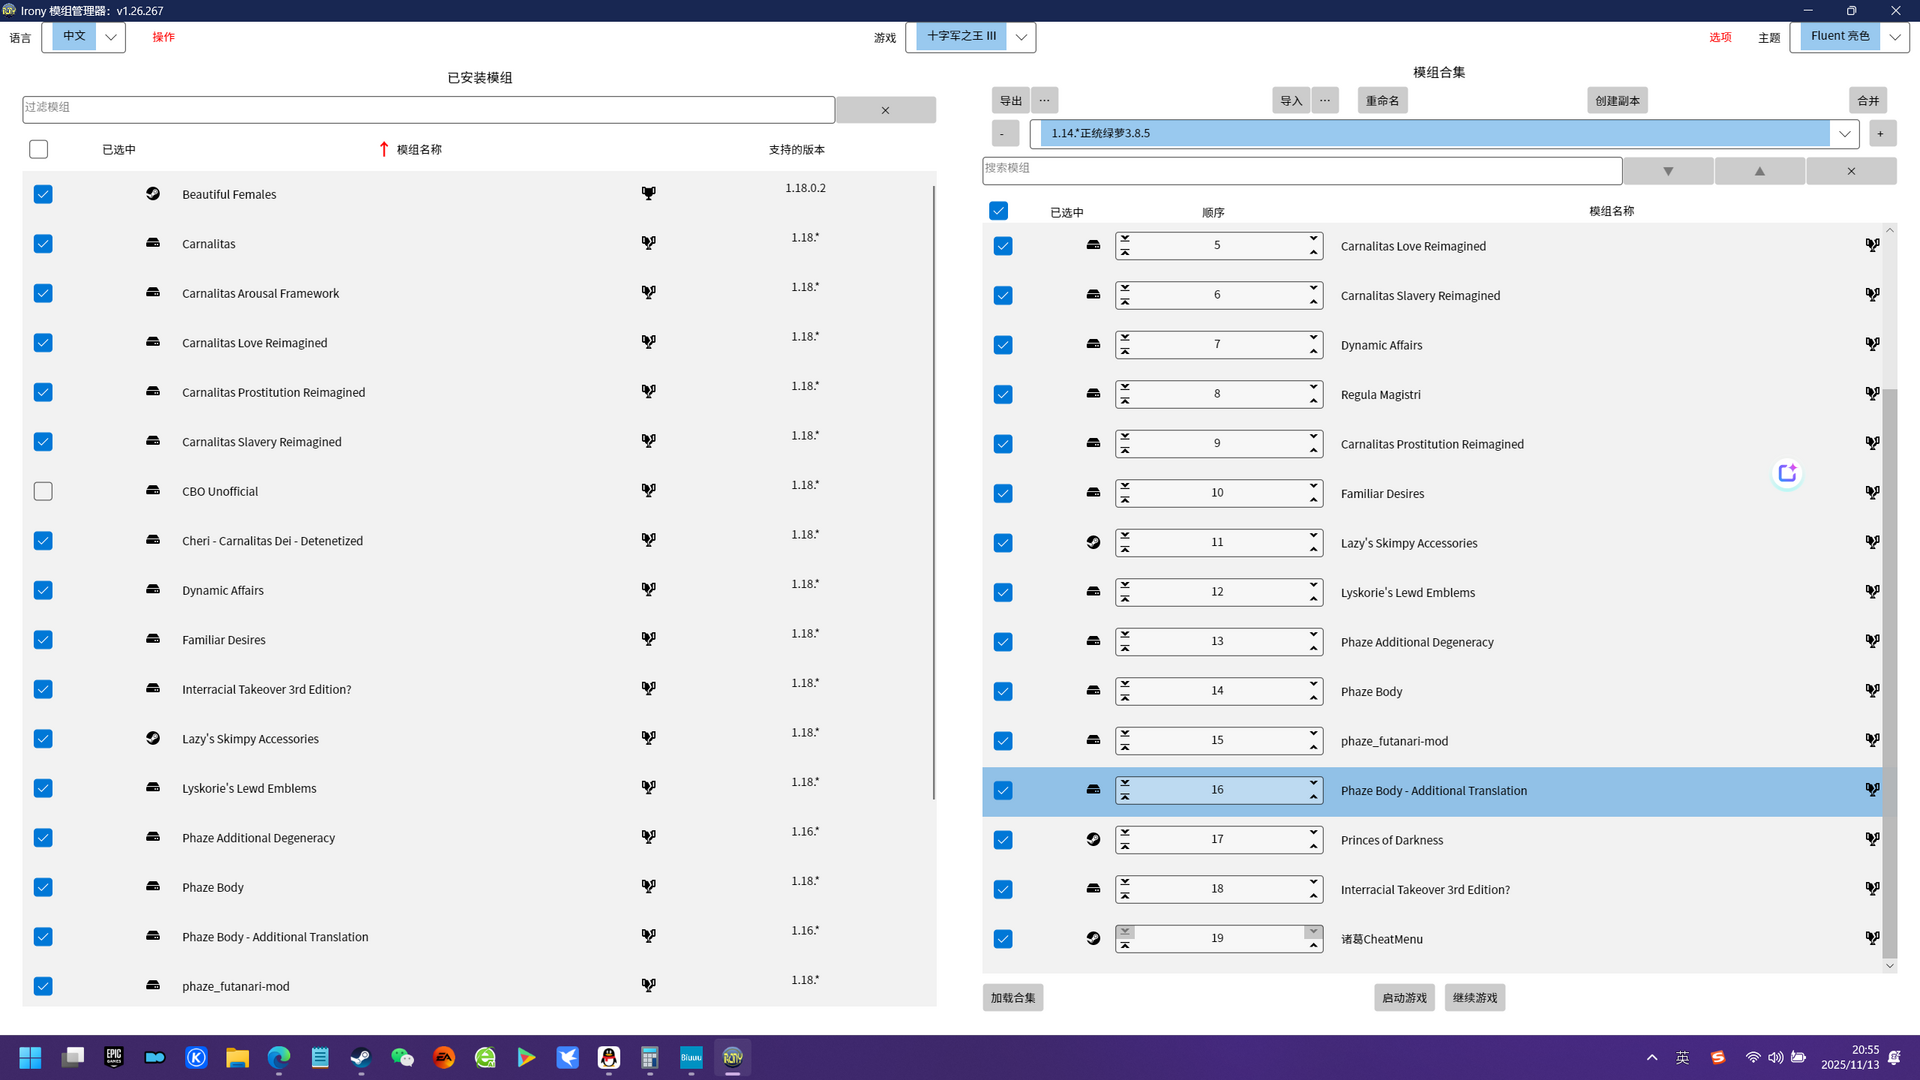Click the achievement trophy icon for Beautiful Females

(649, 193)
